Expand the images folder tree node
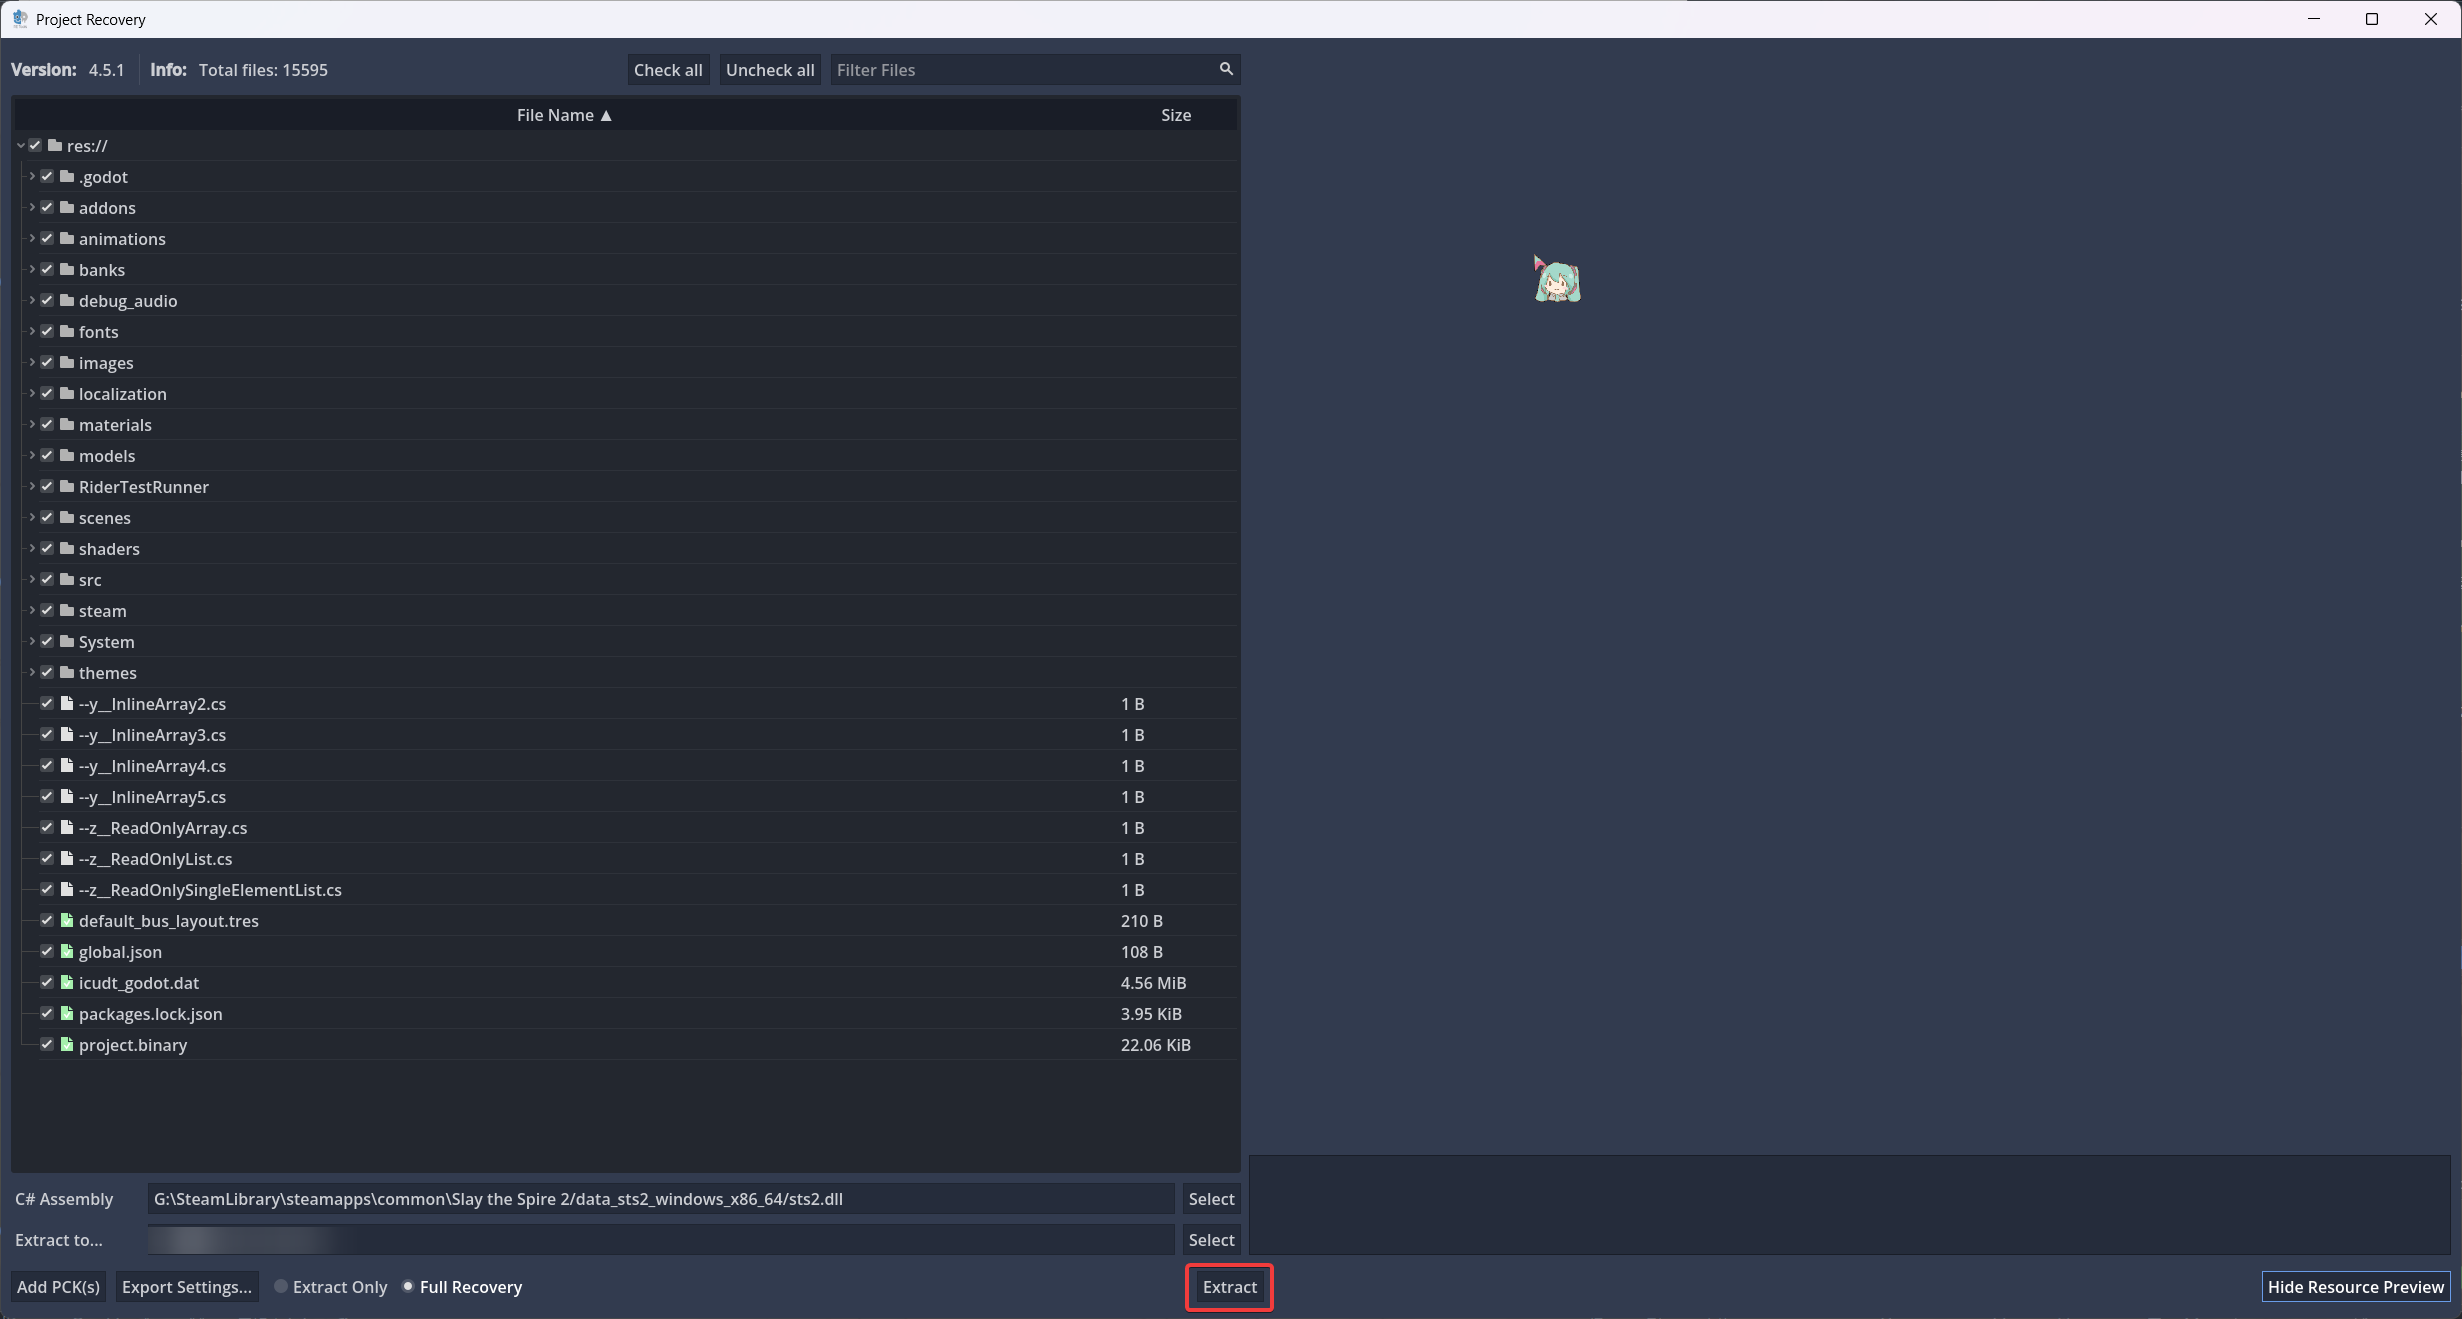Image resolution: width=2462 pixels, height=1319 pixels. (x=32, y=362)
